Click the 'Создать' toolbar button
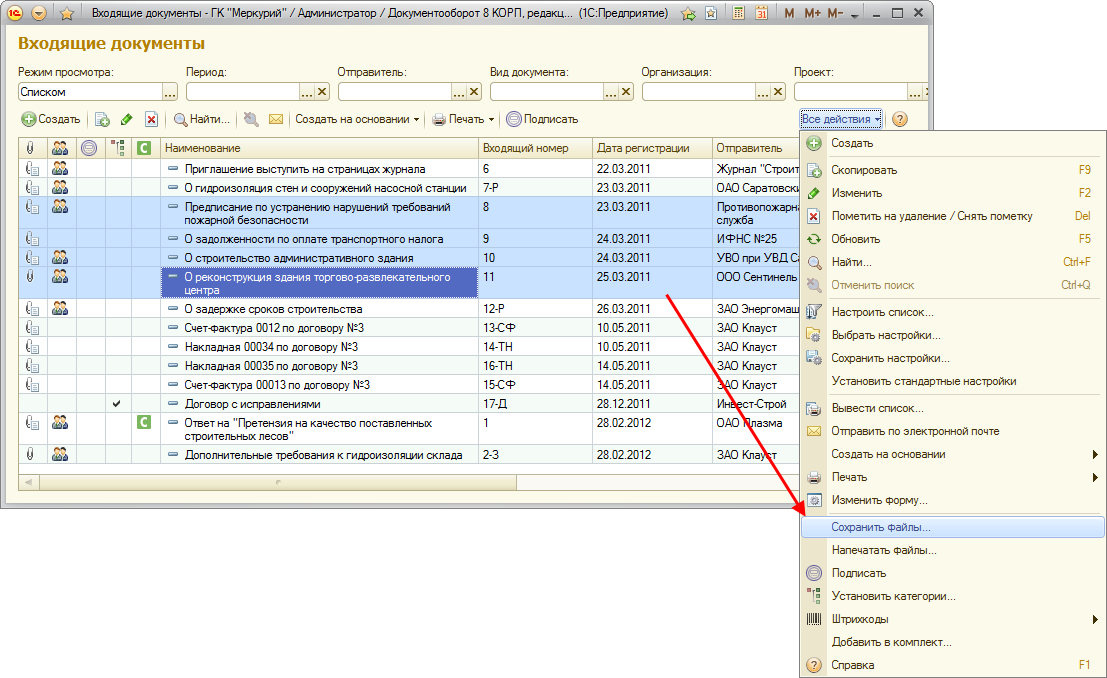The height and width of the screenshot is (678, 1107). (51, 119)
